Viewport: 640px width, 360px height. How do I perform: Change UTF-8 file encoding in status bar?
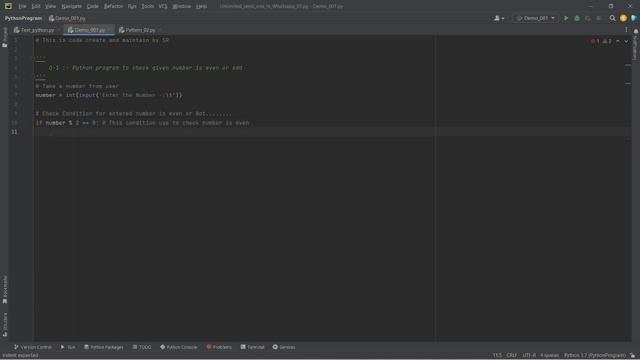pos(529,356)
